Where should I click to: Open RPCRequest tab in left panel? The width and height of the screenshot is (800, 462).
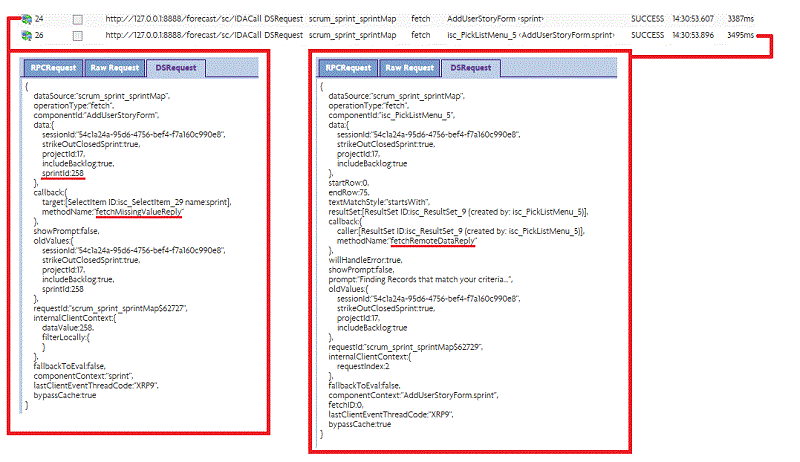tap(52, 68)
